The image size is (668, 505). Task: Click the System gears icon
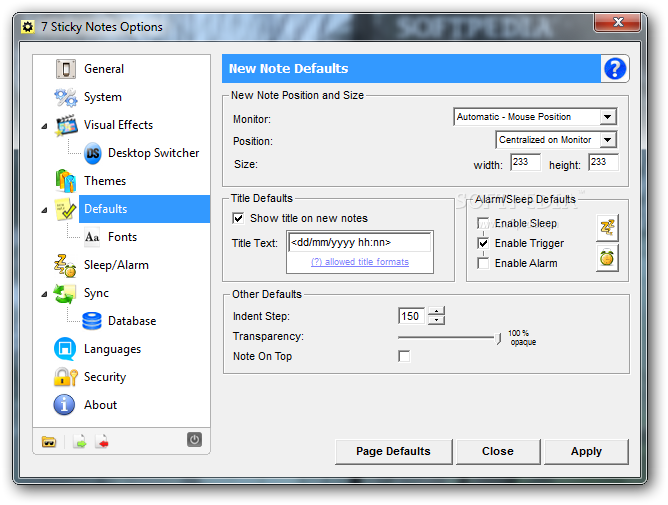(x=66, y=97)
